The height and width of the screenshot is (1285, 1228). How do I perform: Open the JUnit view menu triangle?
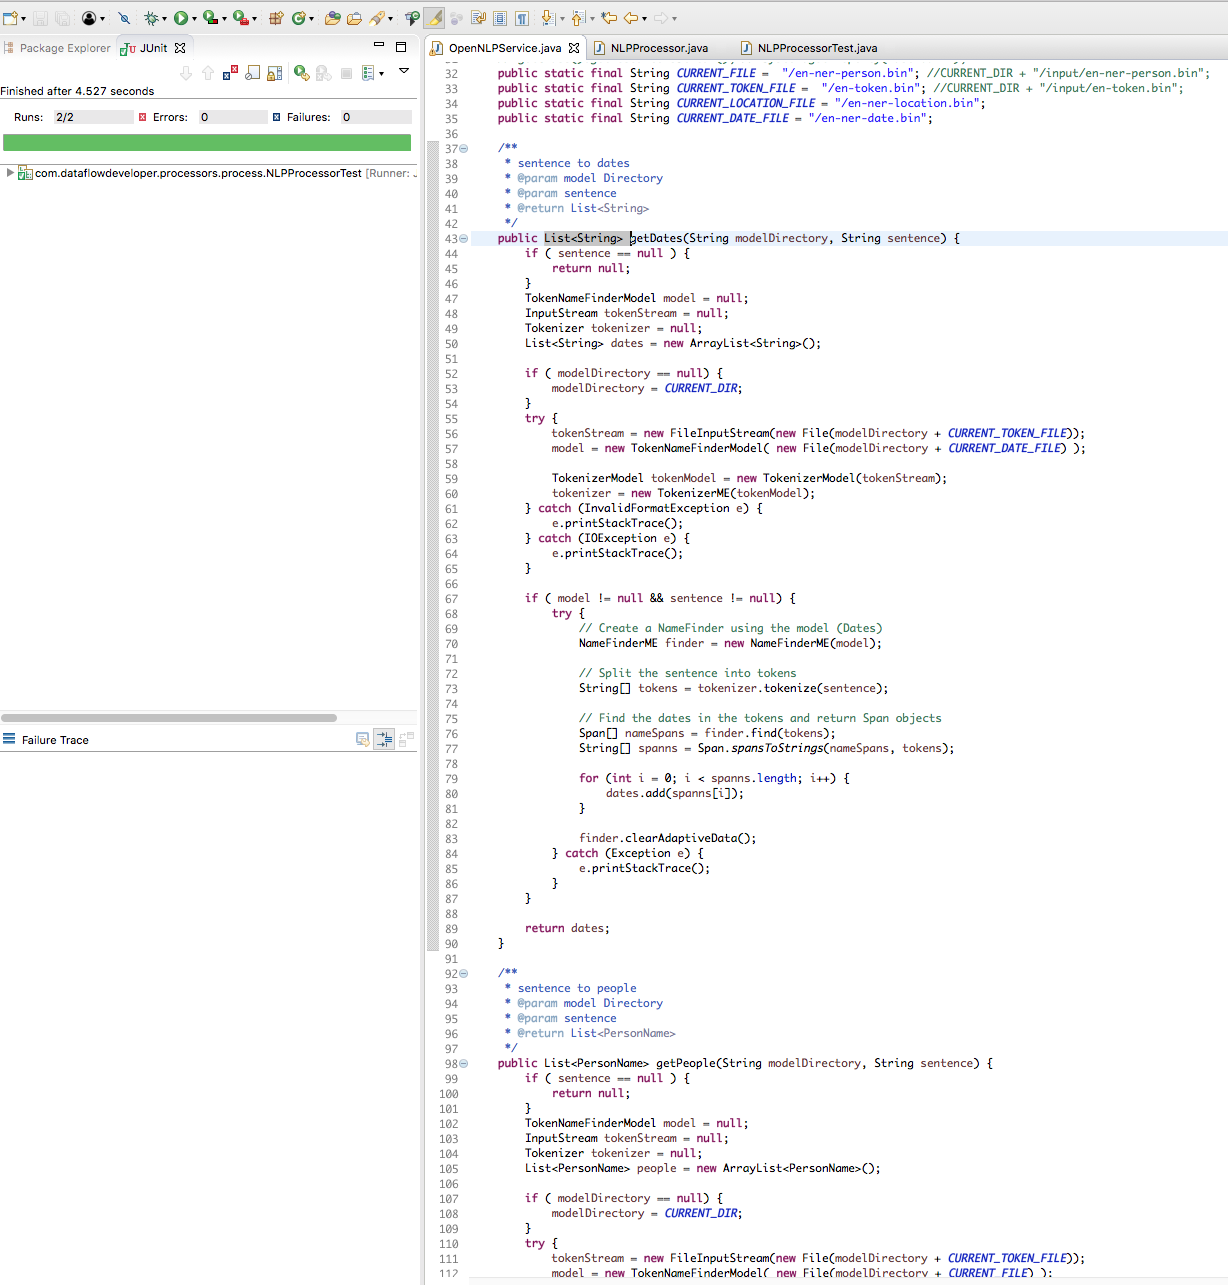[x=404, y=71]
